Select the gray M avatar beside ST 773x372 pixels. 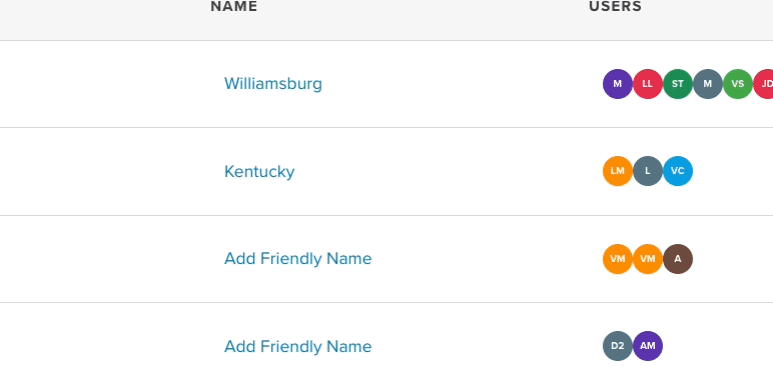tap(707, 84)
